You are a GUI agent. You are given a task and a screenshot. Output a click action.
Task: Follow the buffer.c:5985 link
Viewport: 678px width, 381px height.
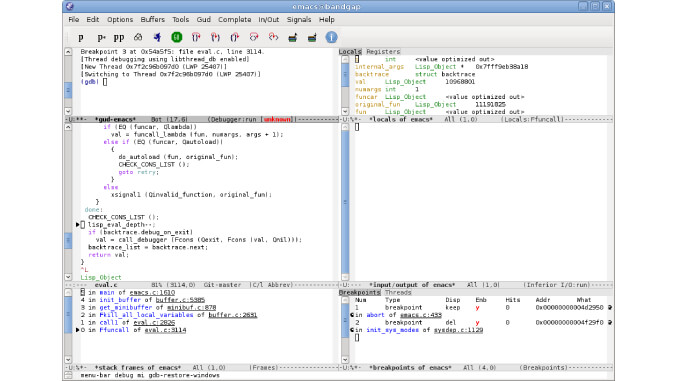click(x=180, y=300)
